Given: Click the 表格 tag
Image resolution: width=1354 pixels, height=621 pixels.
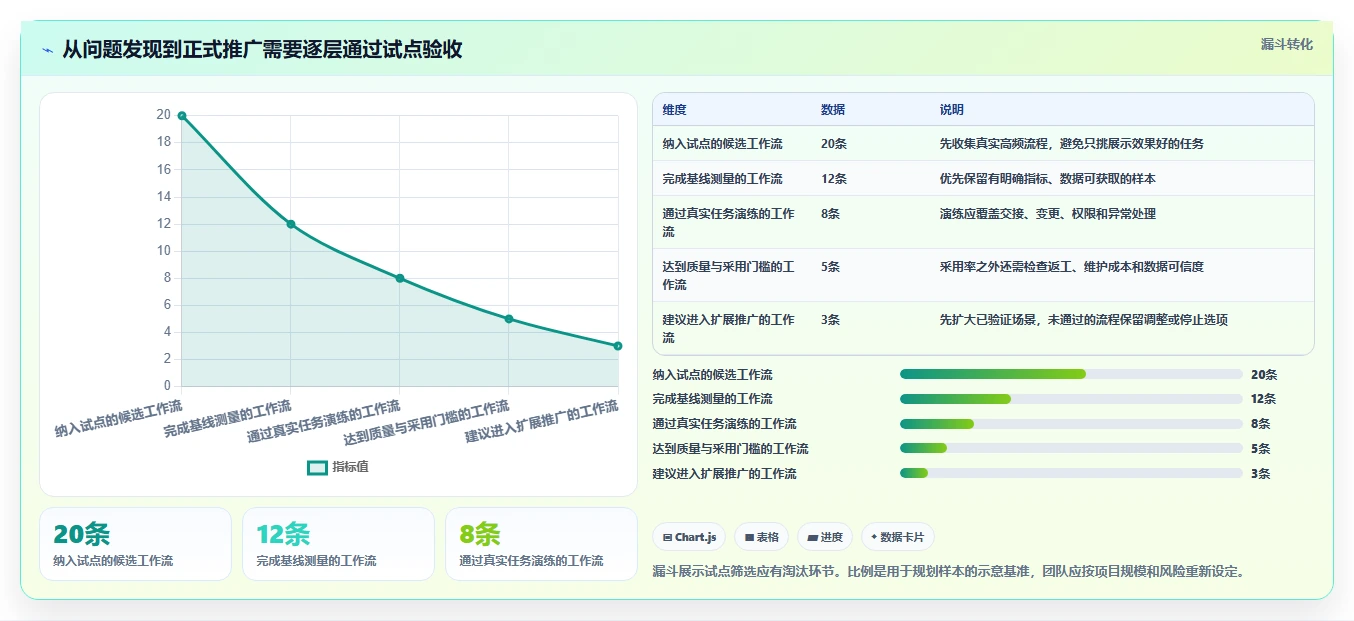Looking at the screenshot, I should click(x=761, y=537).
